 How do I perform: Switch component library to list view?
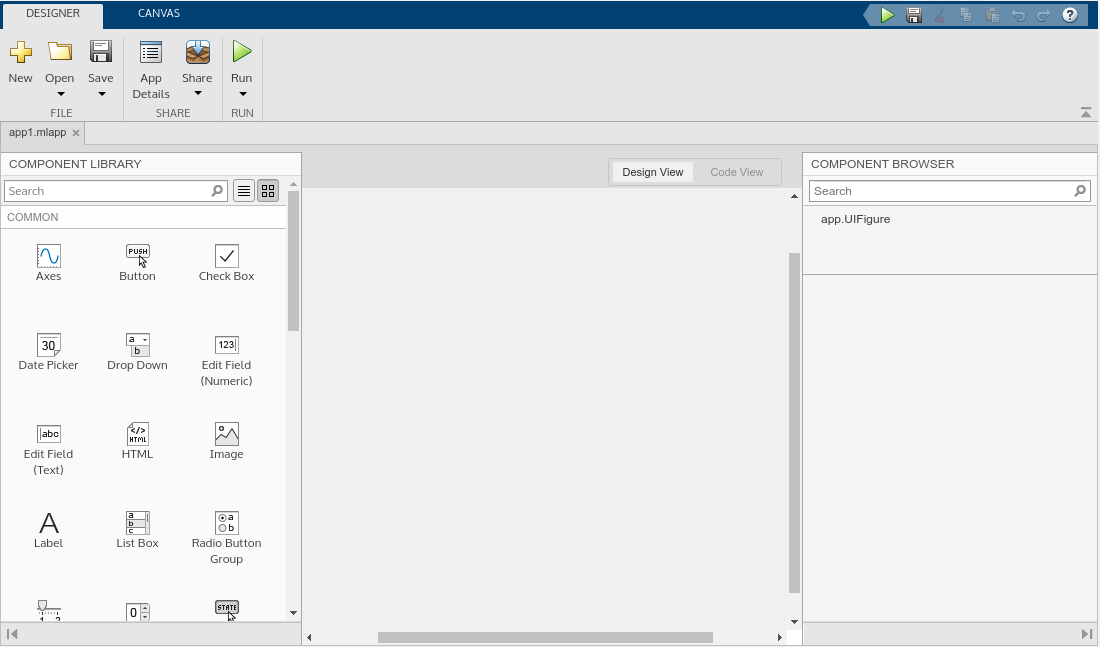(243, 191)
